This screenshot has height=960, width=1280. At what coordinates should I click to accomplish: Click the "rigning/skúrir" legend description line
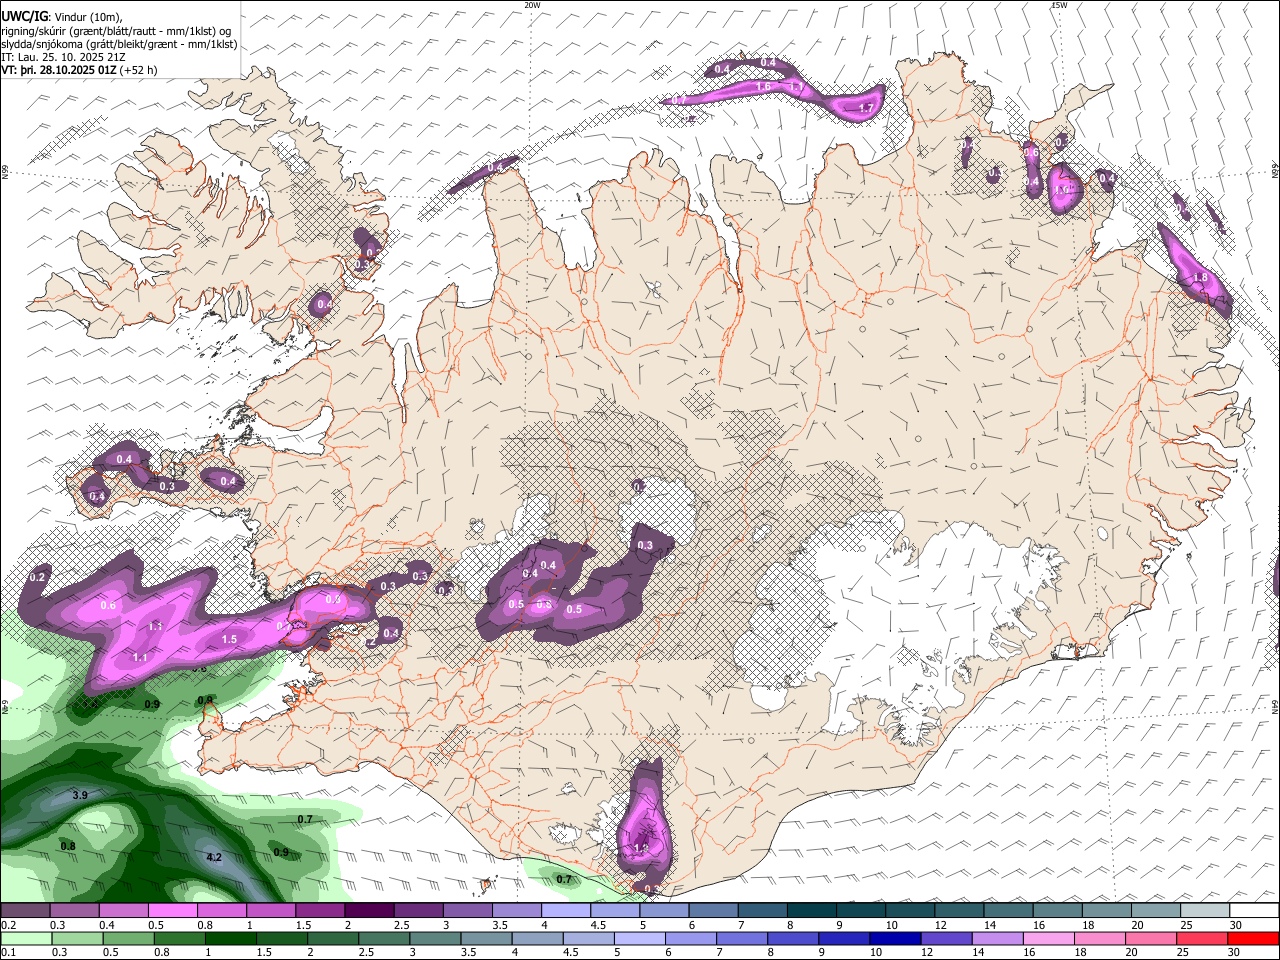point(116,31)
